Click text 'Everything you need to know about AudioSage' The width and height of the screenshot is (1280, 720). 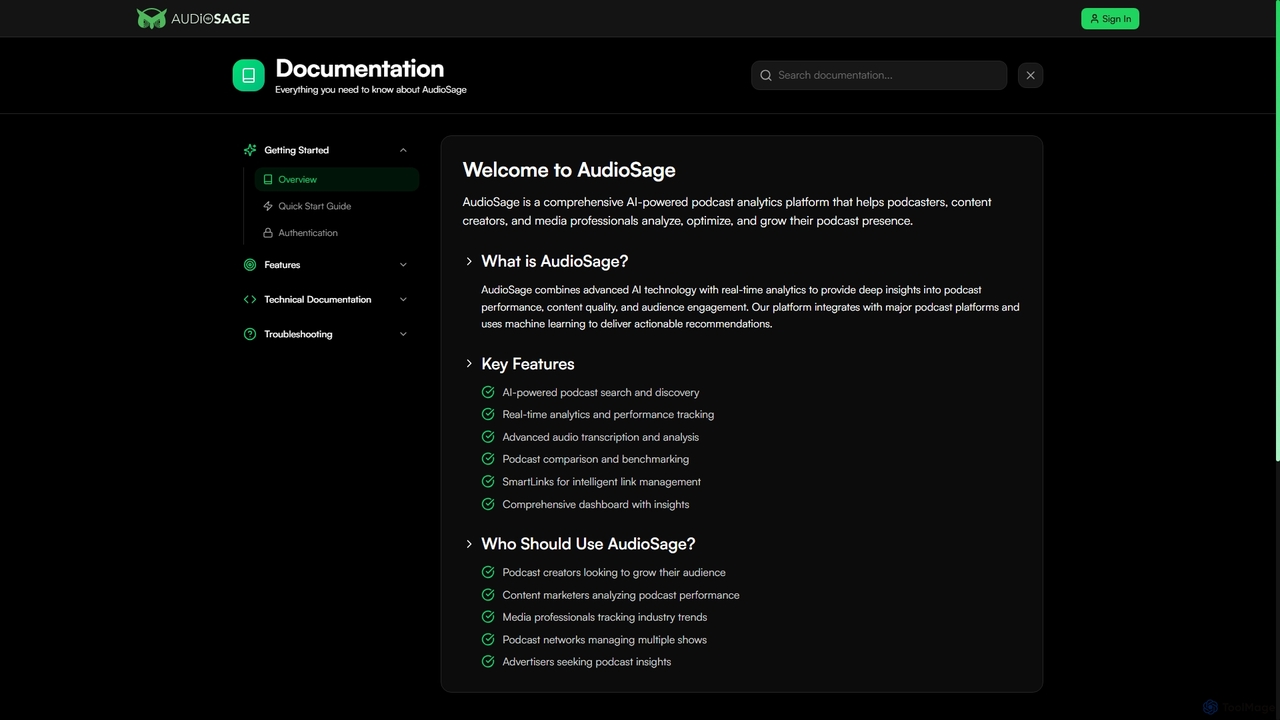coord(371,90)
